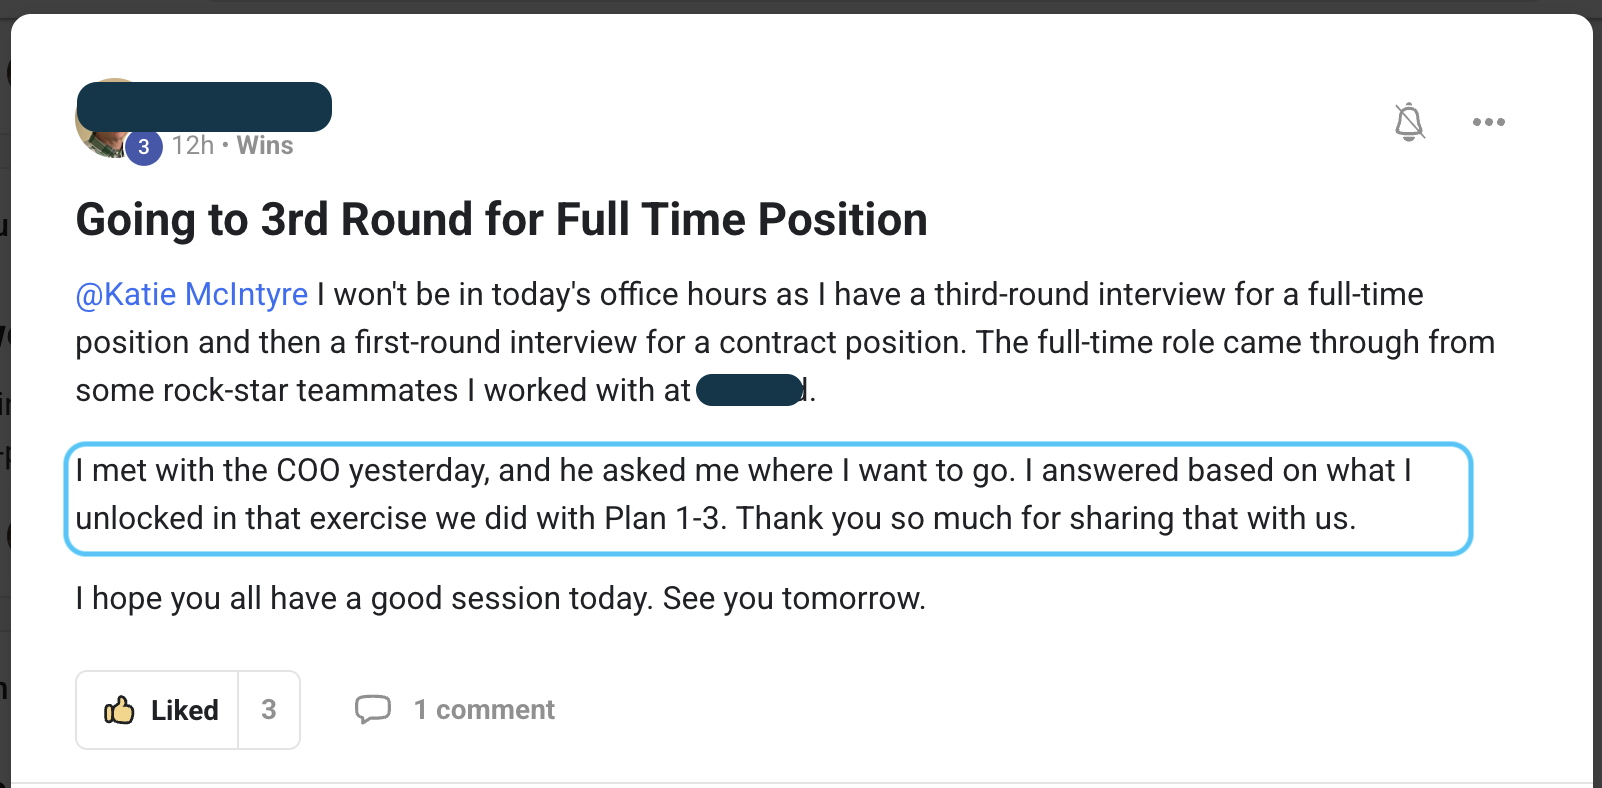This screenshot has height=788, width=1602.
Task: Click the redacted author name in header
Action: pos(204,107)
